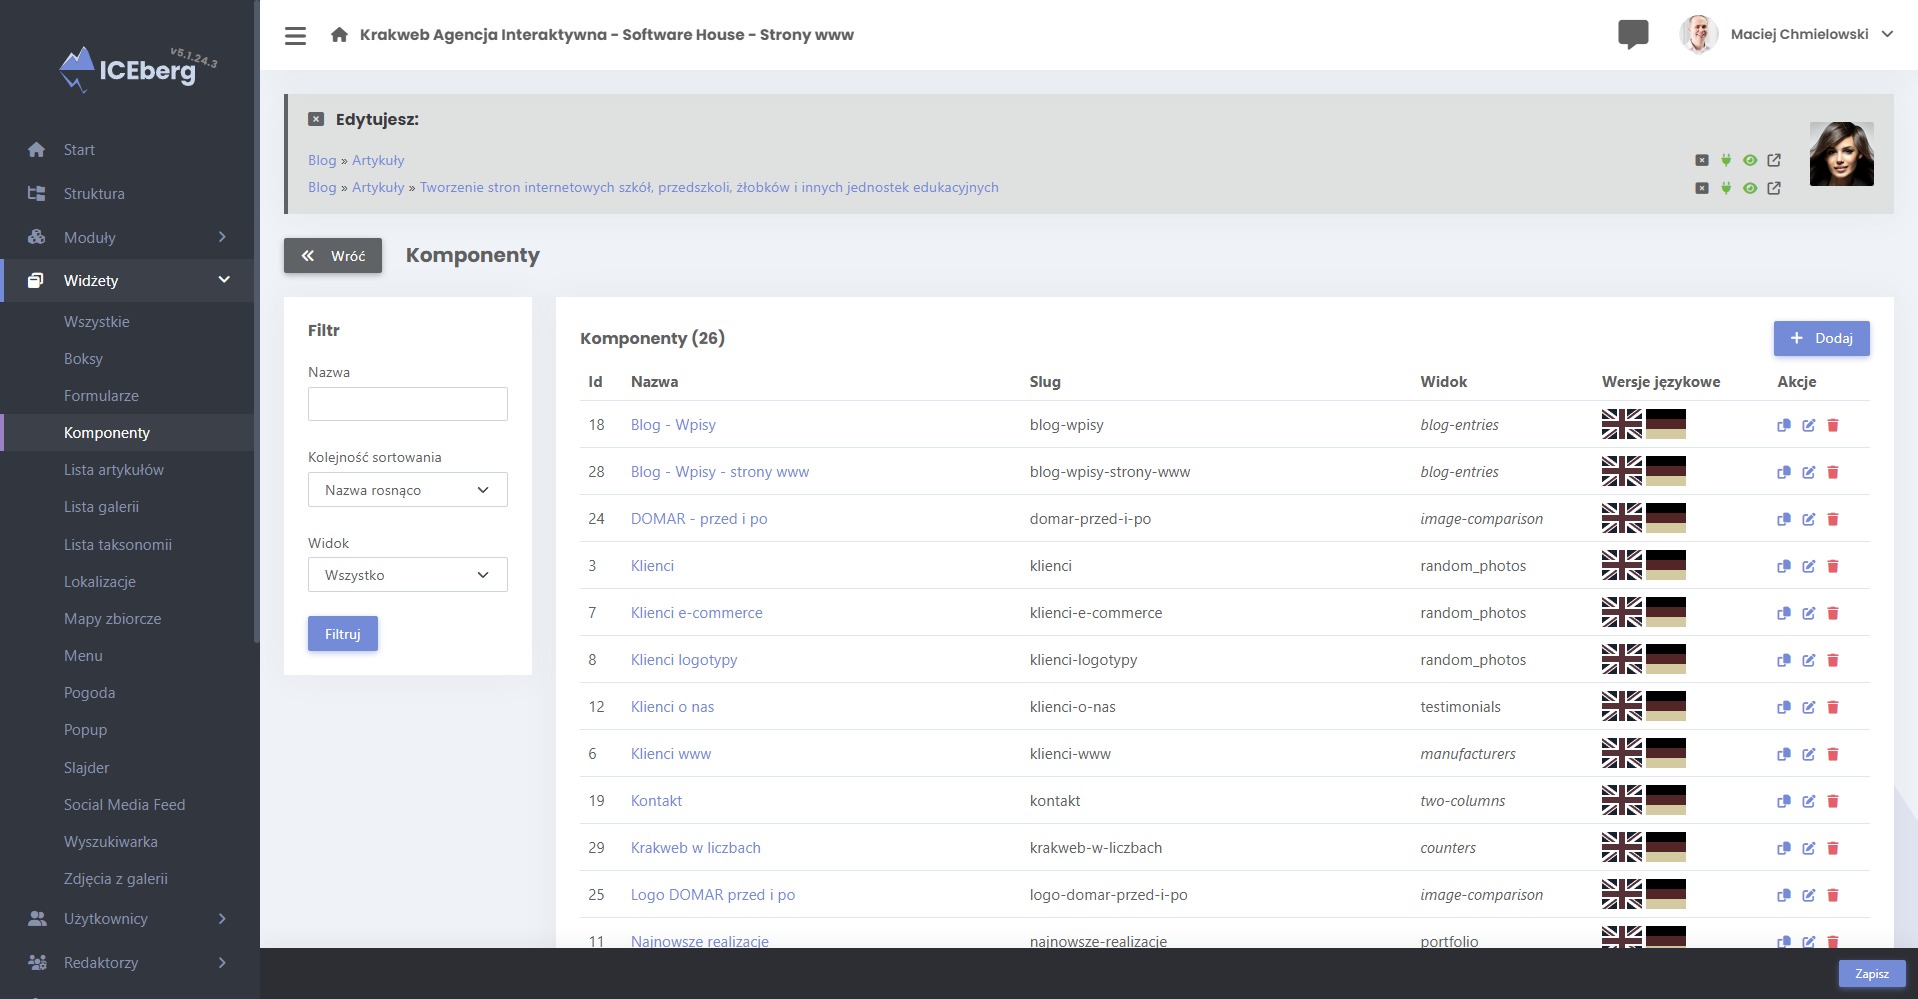
Task: Select Formularze under Widżety
Action: (101, 396)
